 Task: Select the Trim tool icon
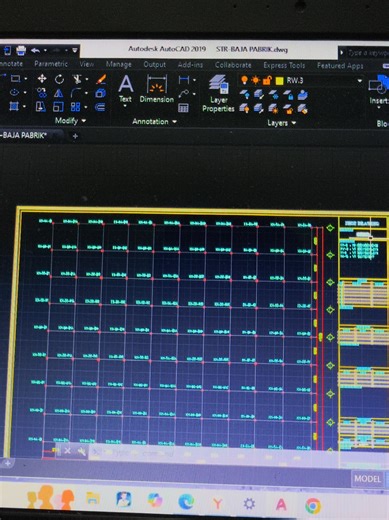77,79
